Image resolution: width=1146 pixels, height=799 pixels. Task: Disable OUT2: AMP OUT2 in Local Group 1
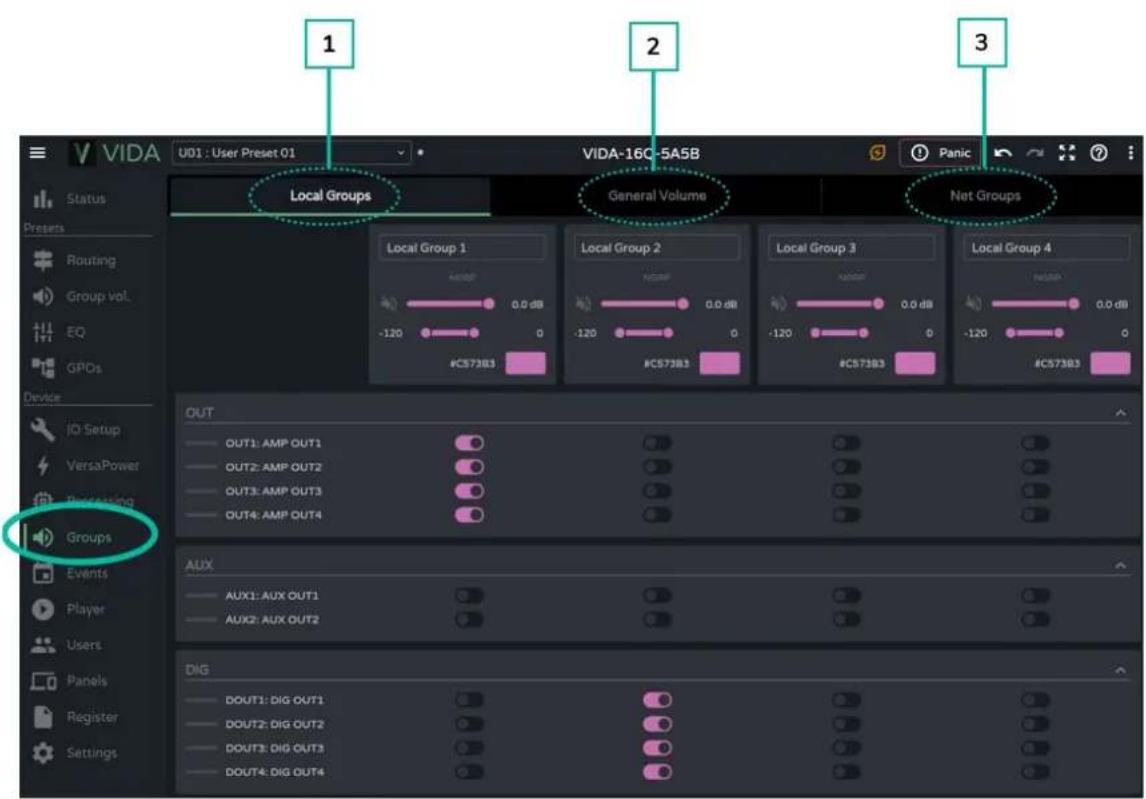click(x=469, y=467)
